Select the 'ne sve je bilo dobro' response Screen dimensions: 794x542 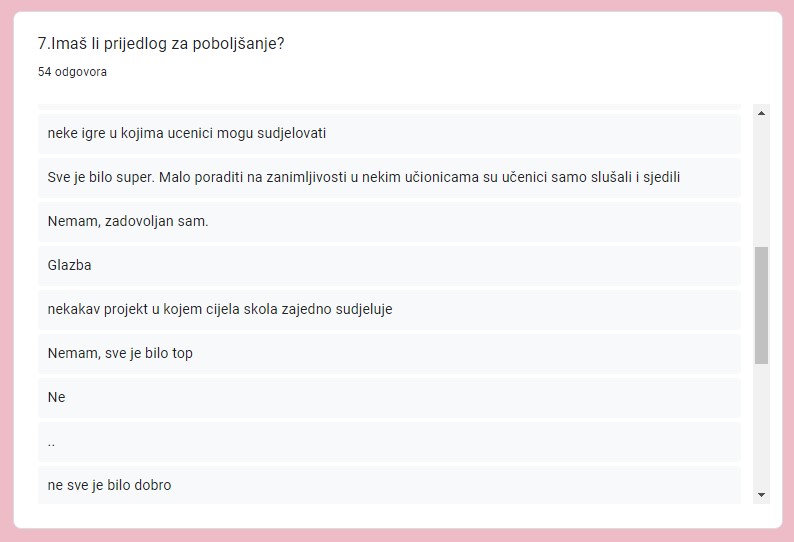click(x=389, y=485)
